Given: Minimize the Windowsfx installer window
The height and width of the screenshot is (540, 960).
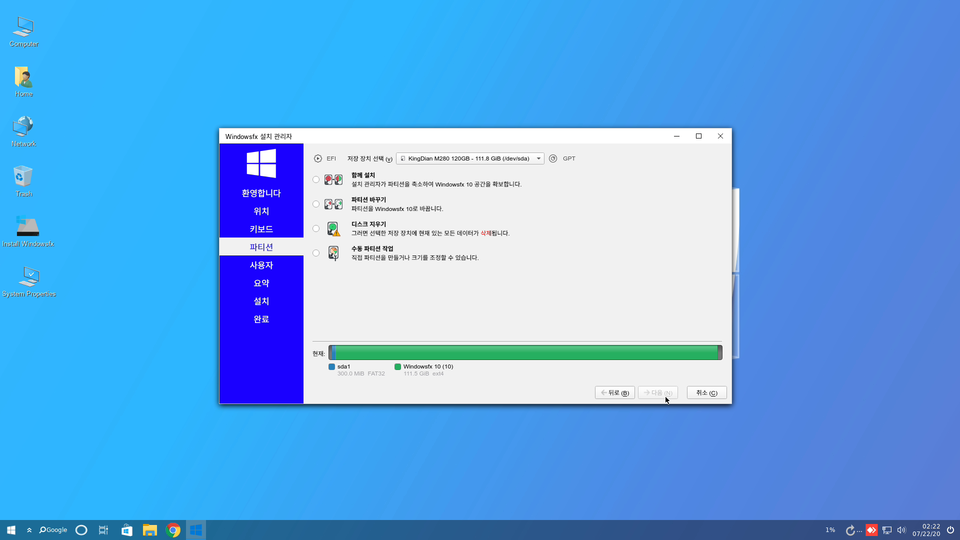Looking at the screenshot, I should pyautogui.click(x=677, y=136).
